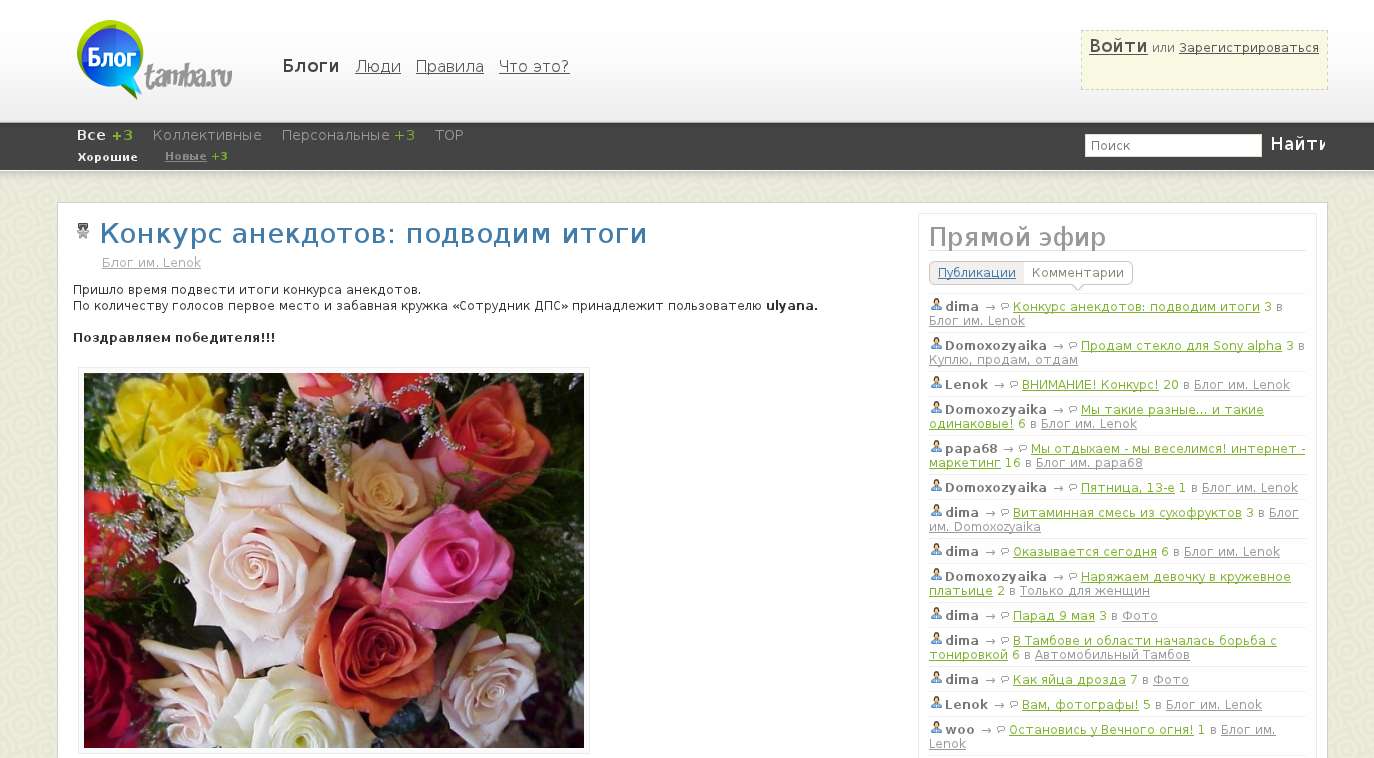The image size is (1374, 758).
Task: Open the TOP blogs filter
Action: point(449,135)
